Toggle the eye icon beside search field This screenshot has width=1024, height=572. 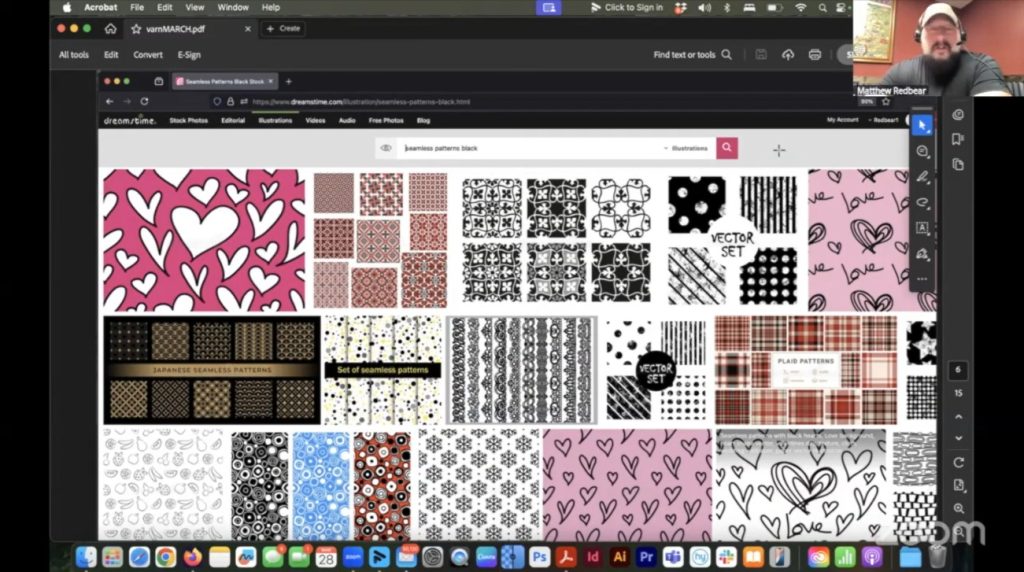[386, 148]
